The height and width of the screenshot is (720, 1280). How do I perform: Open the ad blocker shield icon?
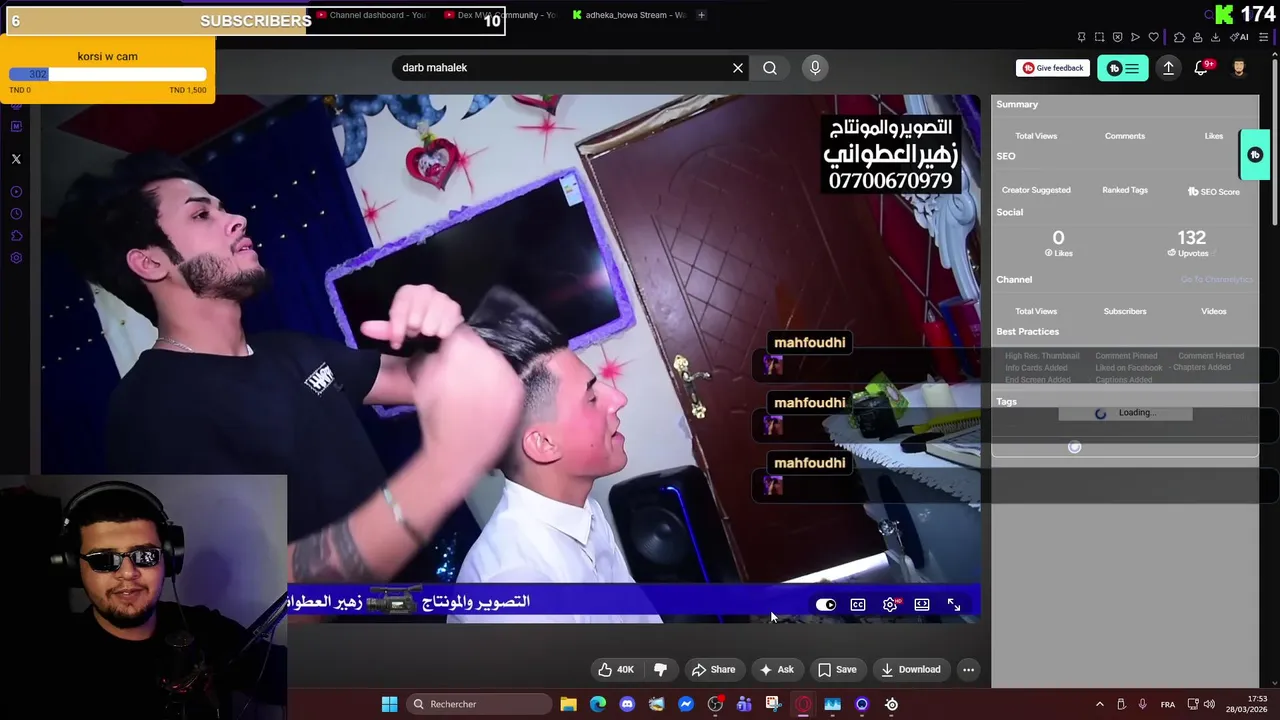pyautogui.click(x=1117, y=38)
